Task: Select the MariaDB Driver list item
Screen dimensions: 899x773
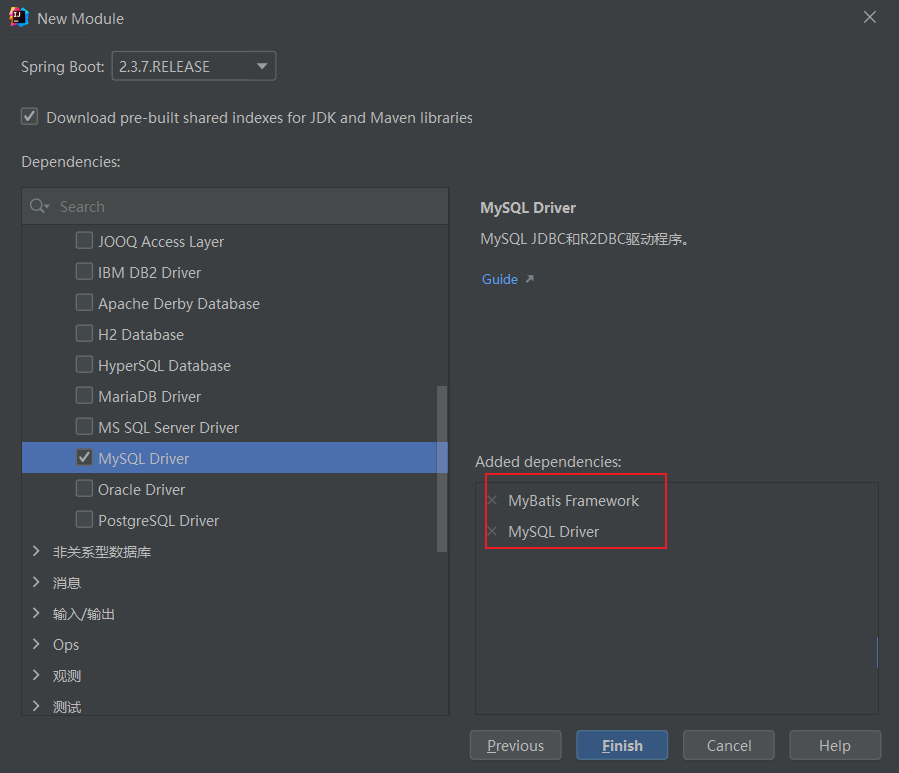Action: click(x=149, y=396)
